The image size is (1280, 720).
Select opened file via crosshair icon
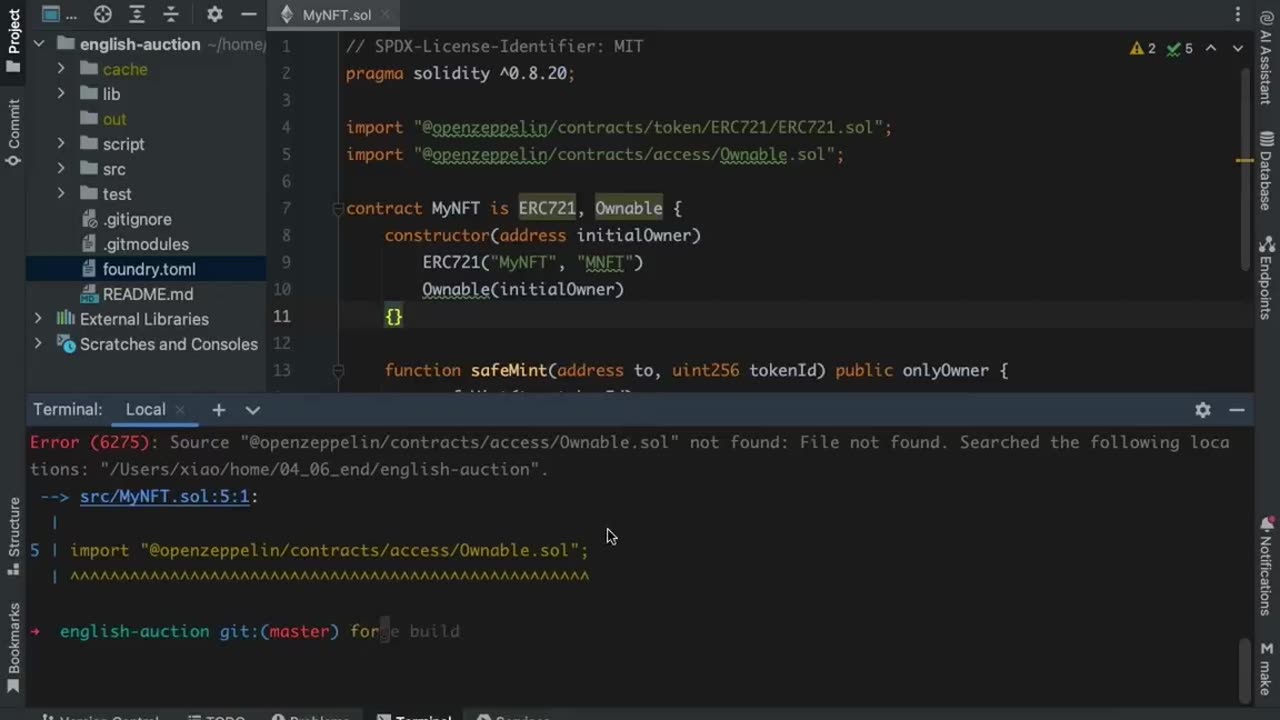click(103, 14)
